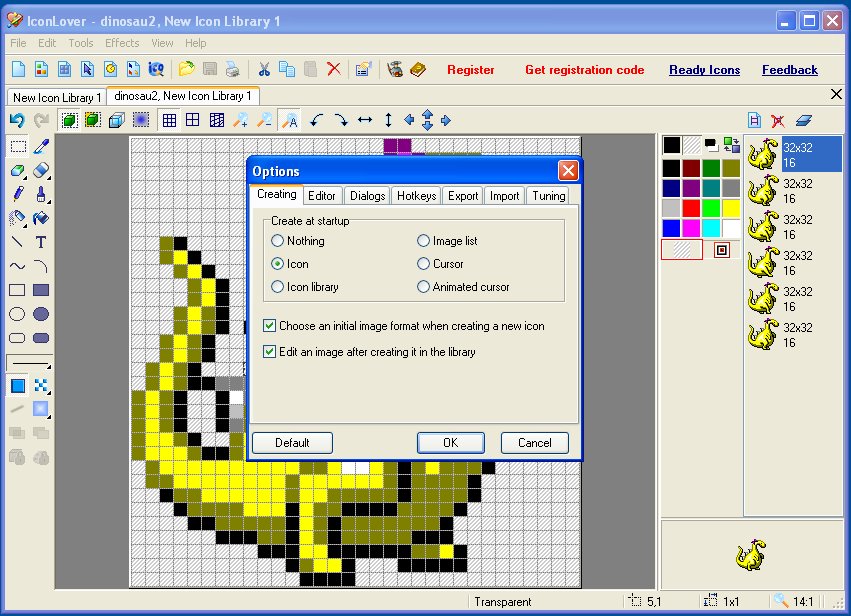Rotate image right with curved arrow
The image size is (851, 616).
click(341, 120)
